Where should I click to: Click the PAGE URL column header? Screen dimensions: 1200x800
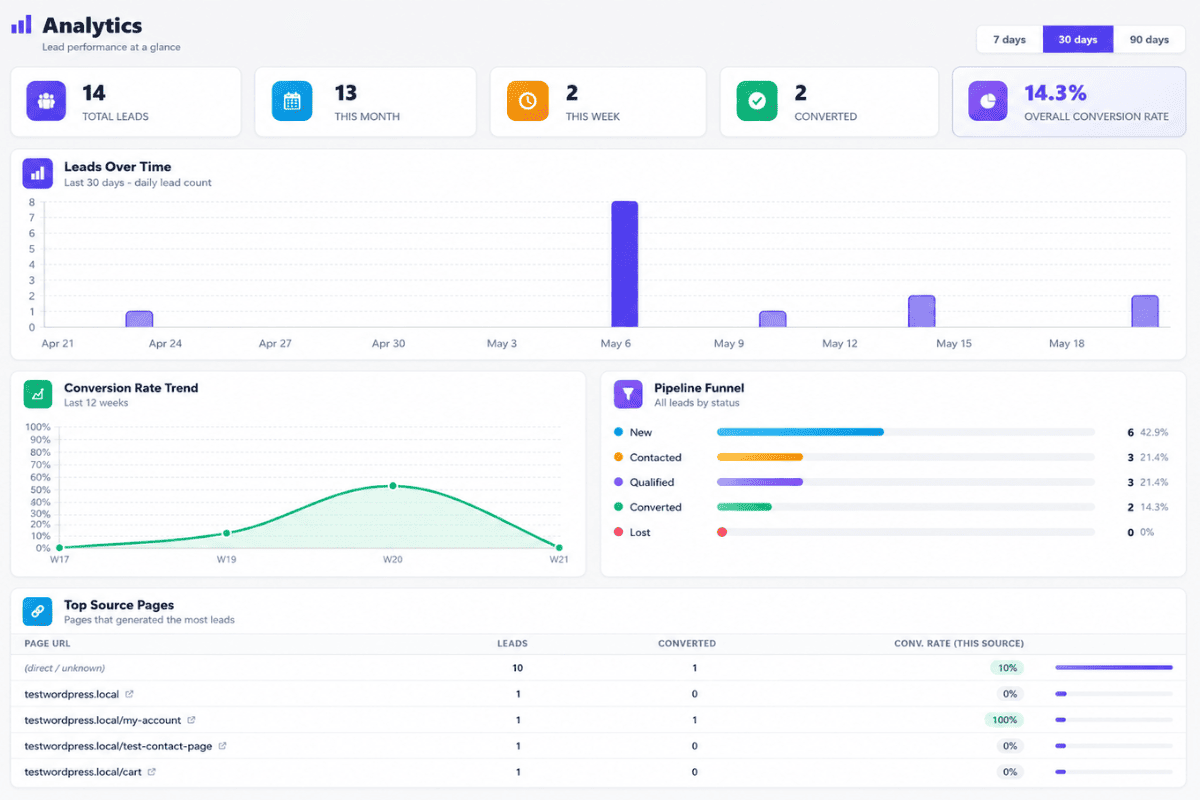(46, 643)
